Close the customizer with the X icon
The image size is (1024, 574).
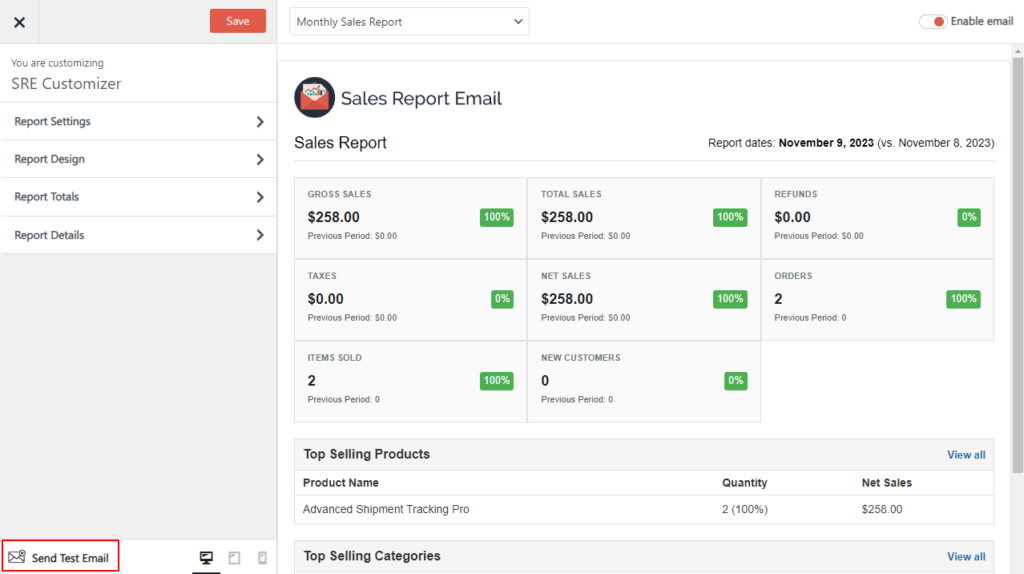(19, 22)
